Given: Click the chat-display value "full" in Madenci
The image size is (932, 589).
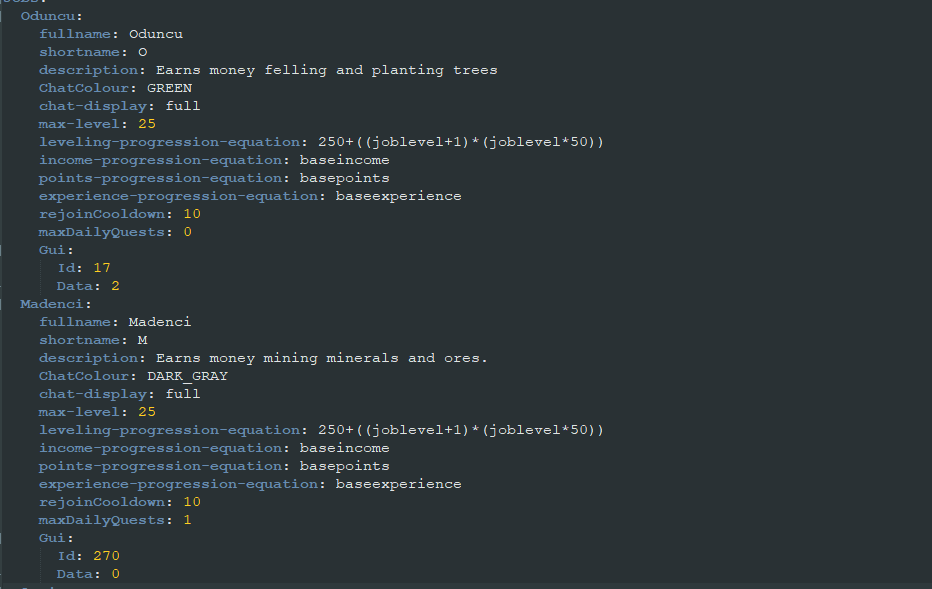Looking at the screenshot, I should [x=182, y=394].
